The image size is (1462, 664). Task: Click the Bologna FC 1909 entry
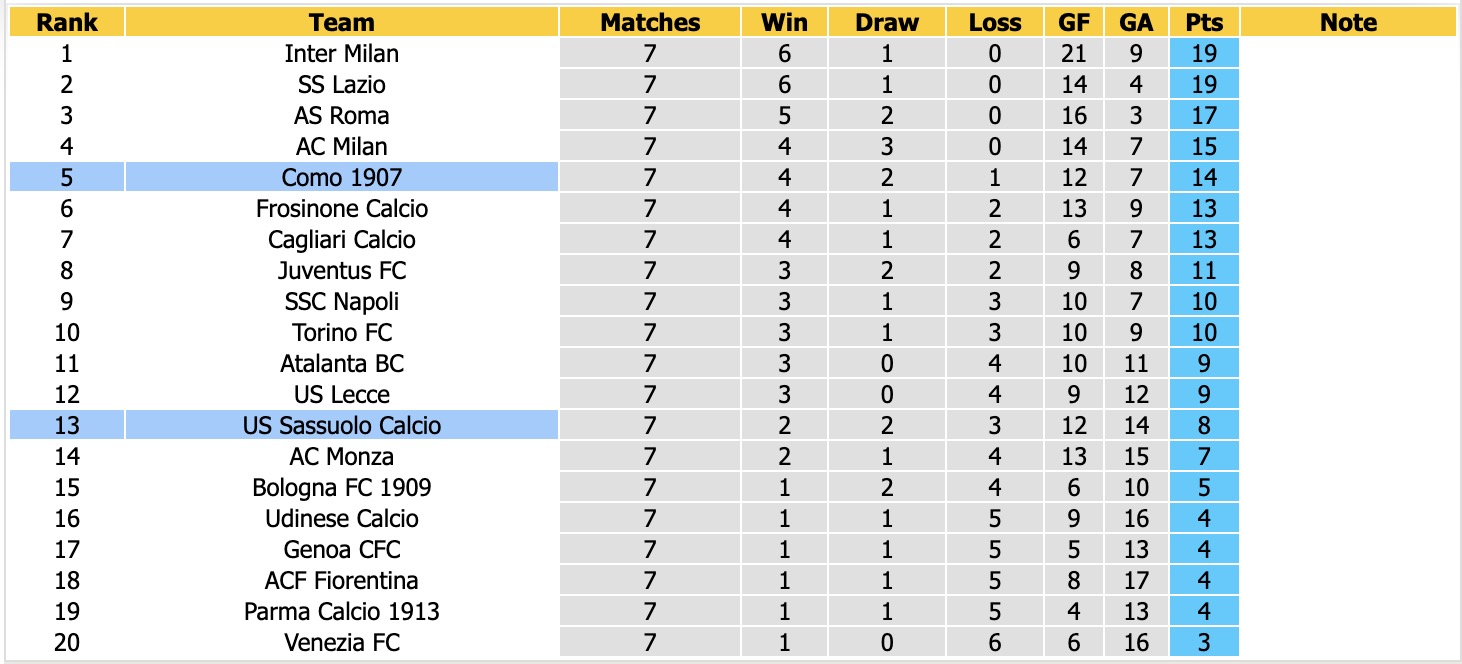(342, 487)
